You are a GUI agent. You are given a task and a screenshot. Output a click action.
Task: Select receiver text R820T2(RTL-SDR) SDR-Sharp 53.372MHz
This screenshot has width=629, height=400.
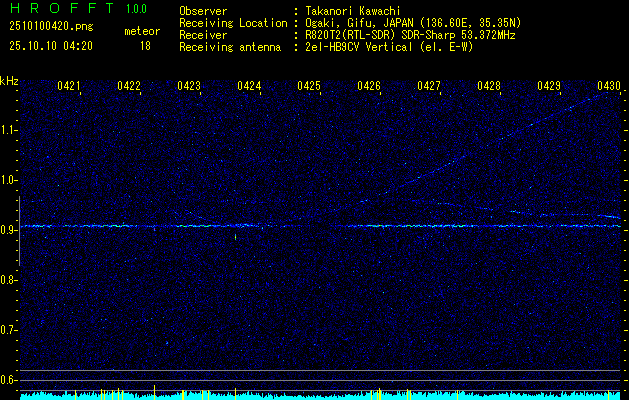point(410,35)
